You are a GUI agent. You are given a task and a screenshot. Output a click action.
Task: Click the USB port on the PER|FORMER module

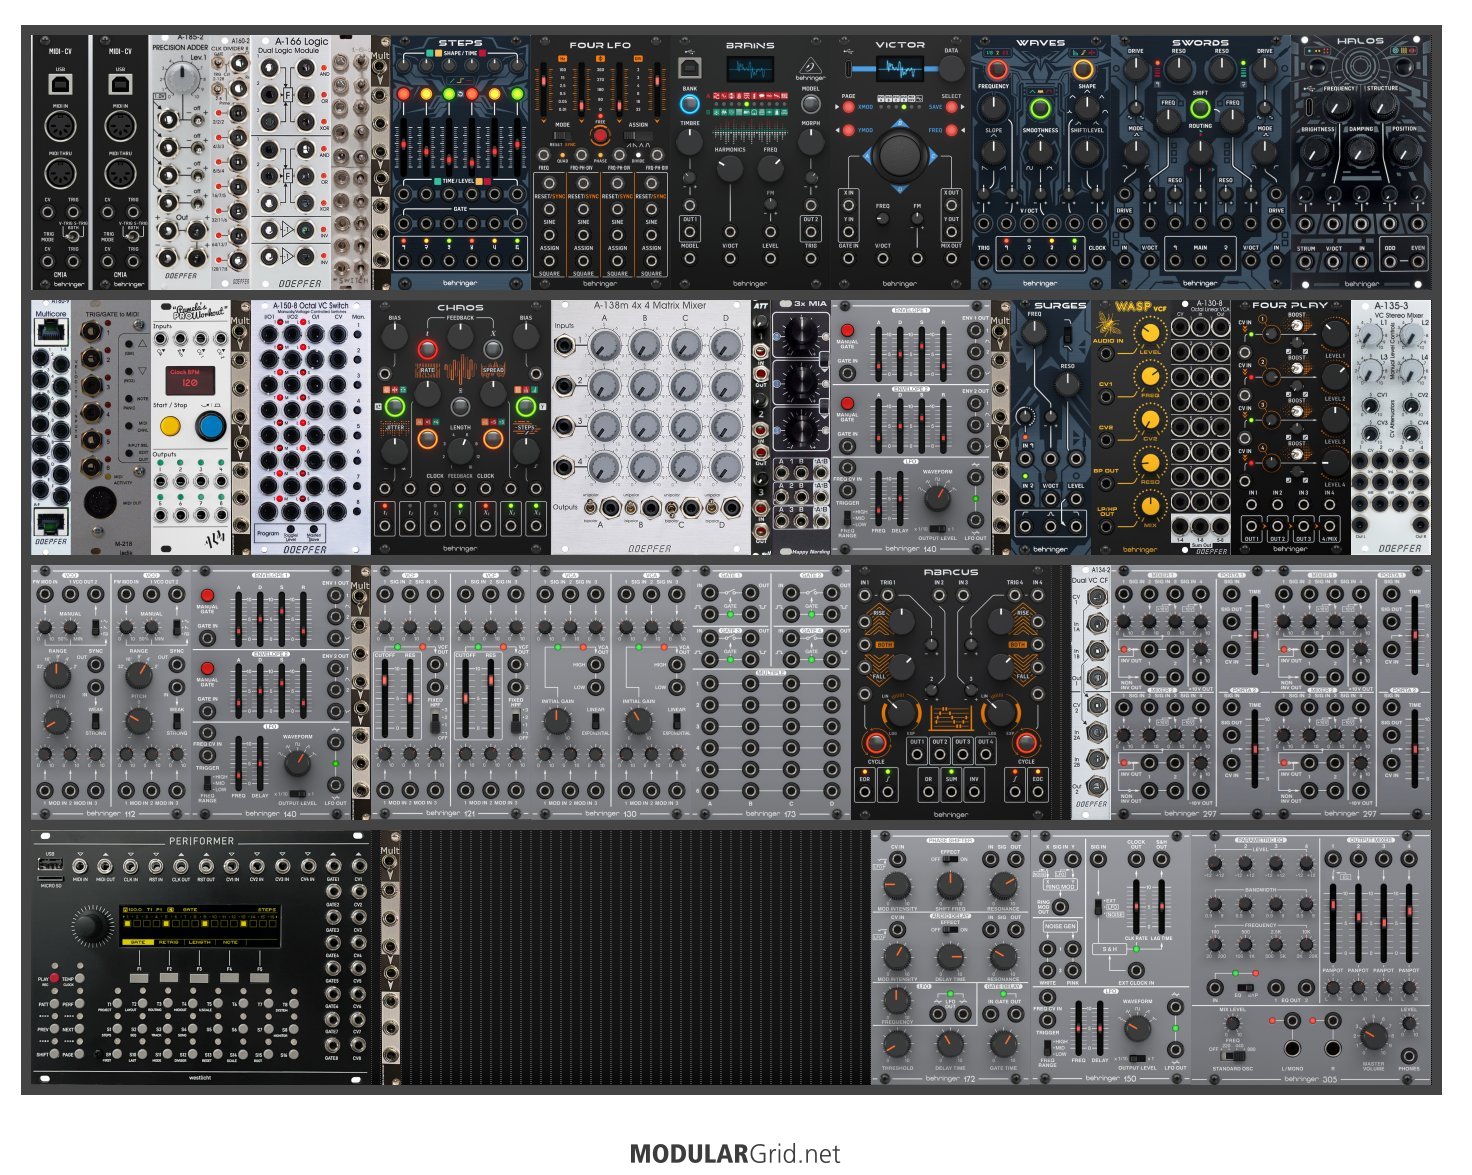pos(48,864)
